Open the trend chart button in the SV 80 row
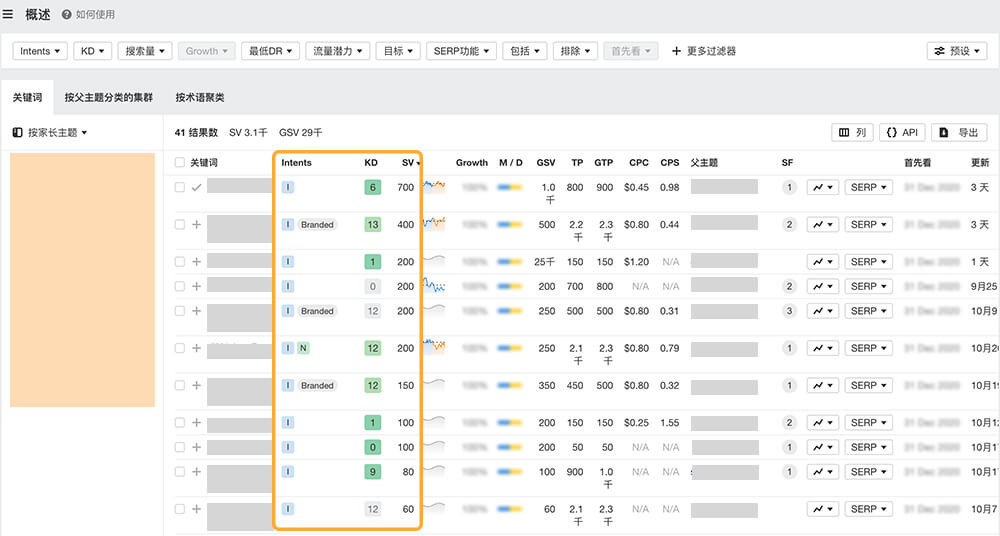This screenshot has height=536, width=1000. click(x=822, y=472)
